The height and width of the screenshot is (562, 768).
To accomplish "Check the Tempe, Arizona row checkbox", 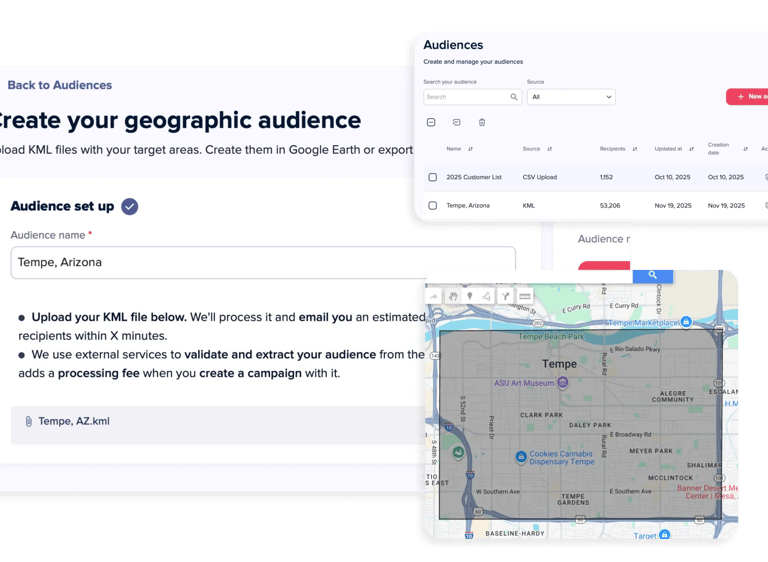I will 432,205.
